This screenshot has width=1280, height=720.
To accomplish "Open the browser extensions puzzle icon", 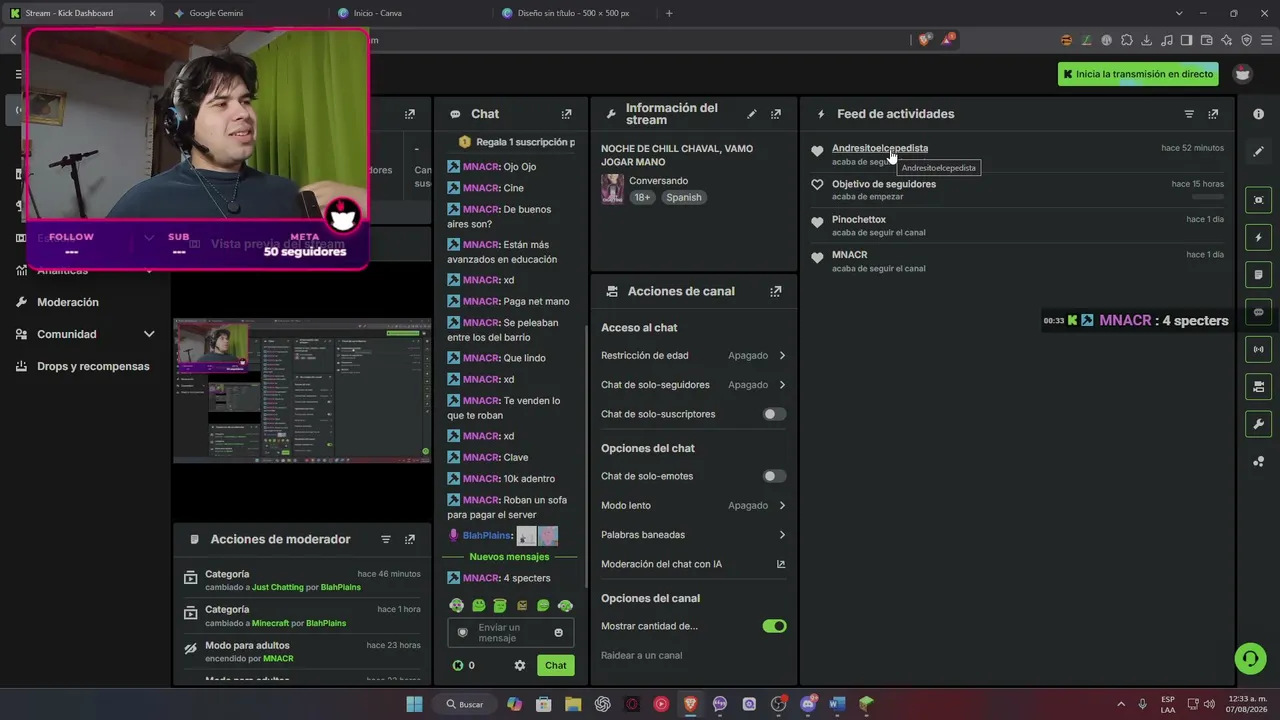I will [x=1127, y=40].
